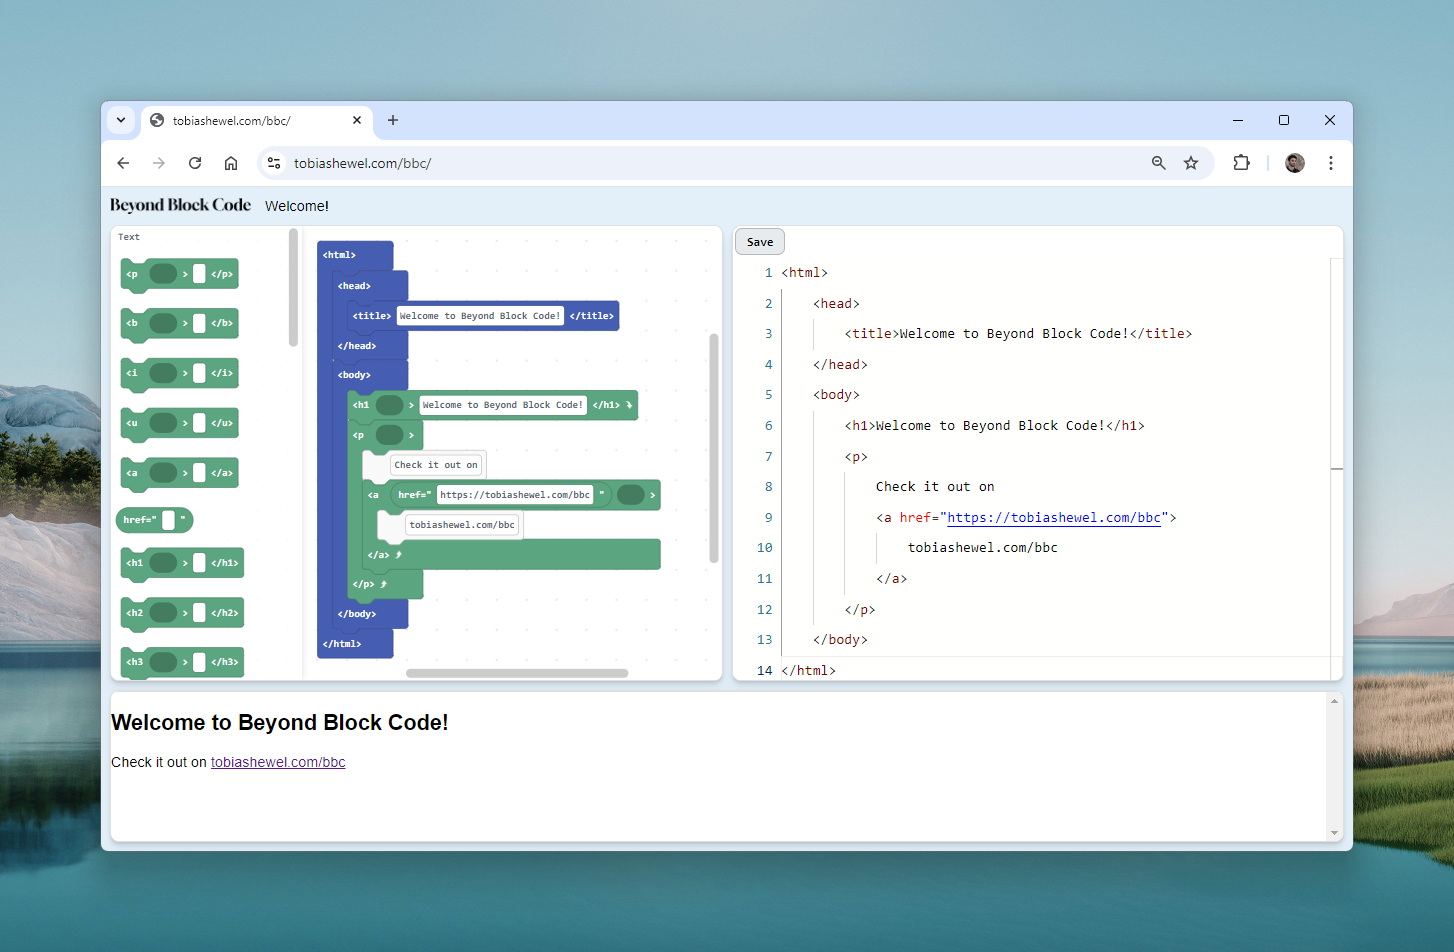Click the block palette vertical scrollbar

(293, 288)
